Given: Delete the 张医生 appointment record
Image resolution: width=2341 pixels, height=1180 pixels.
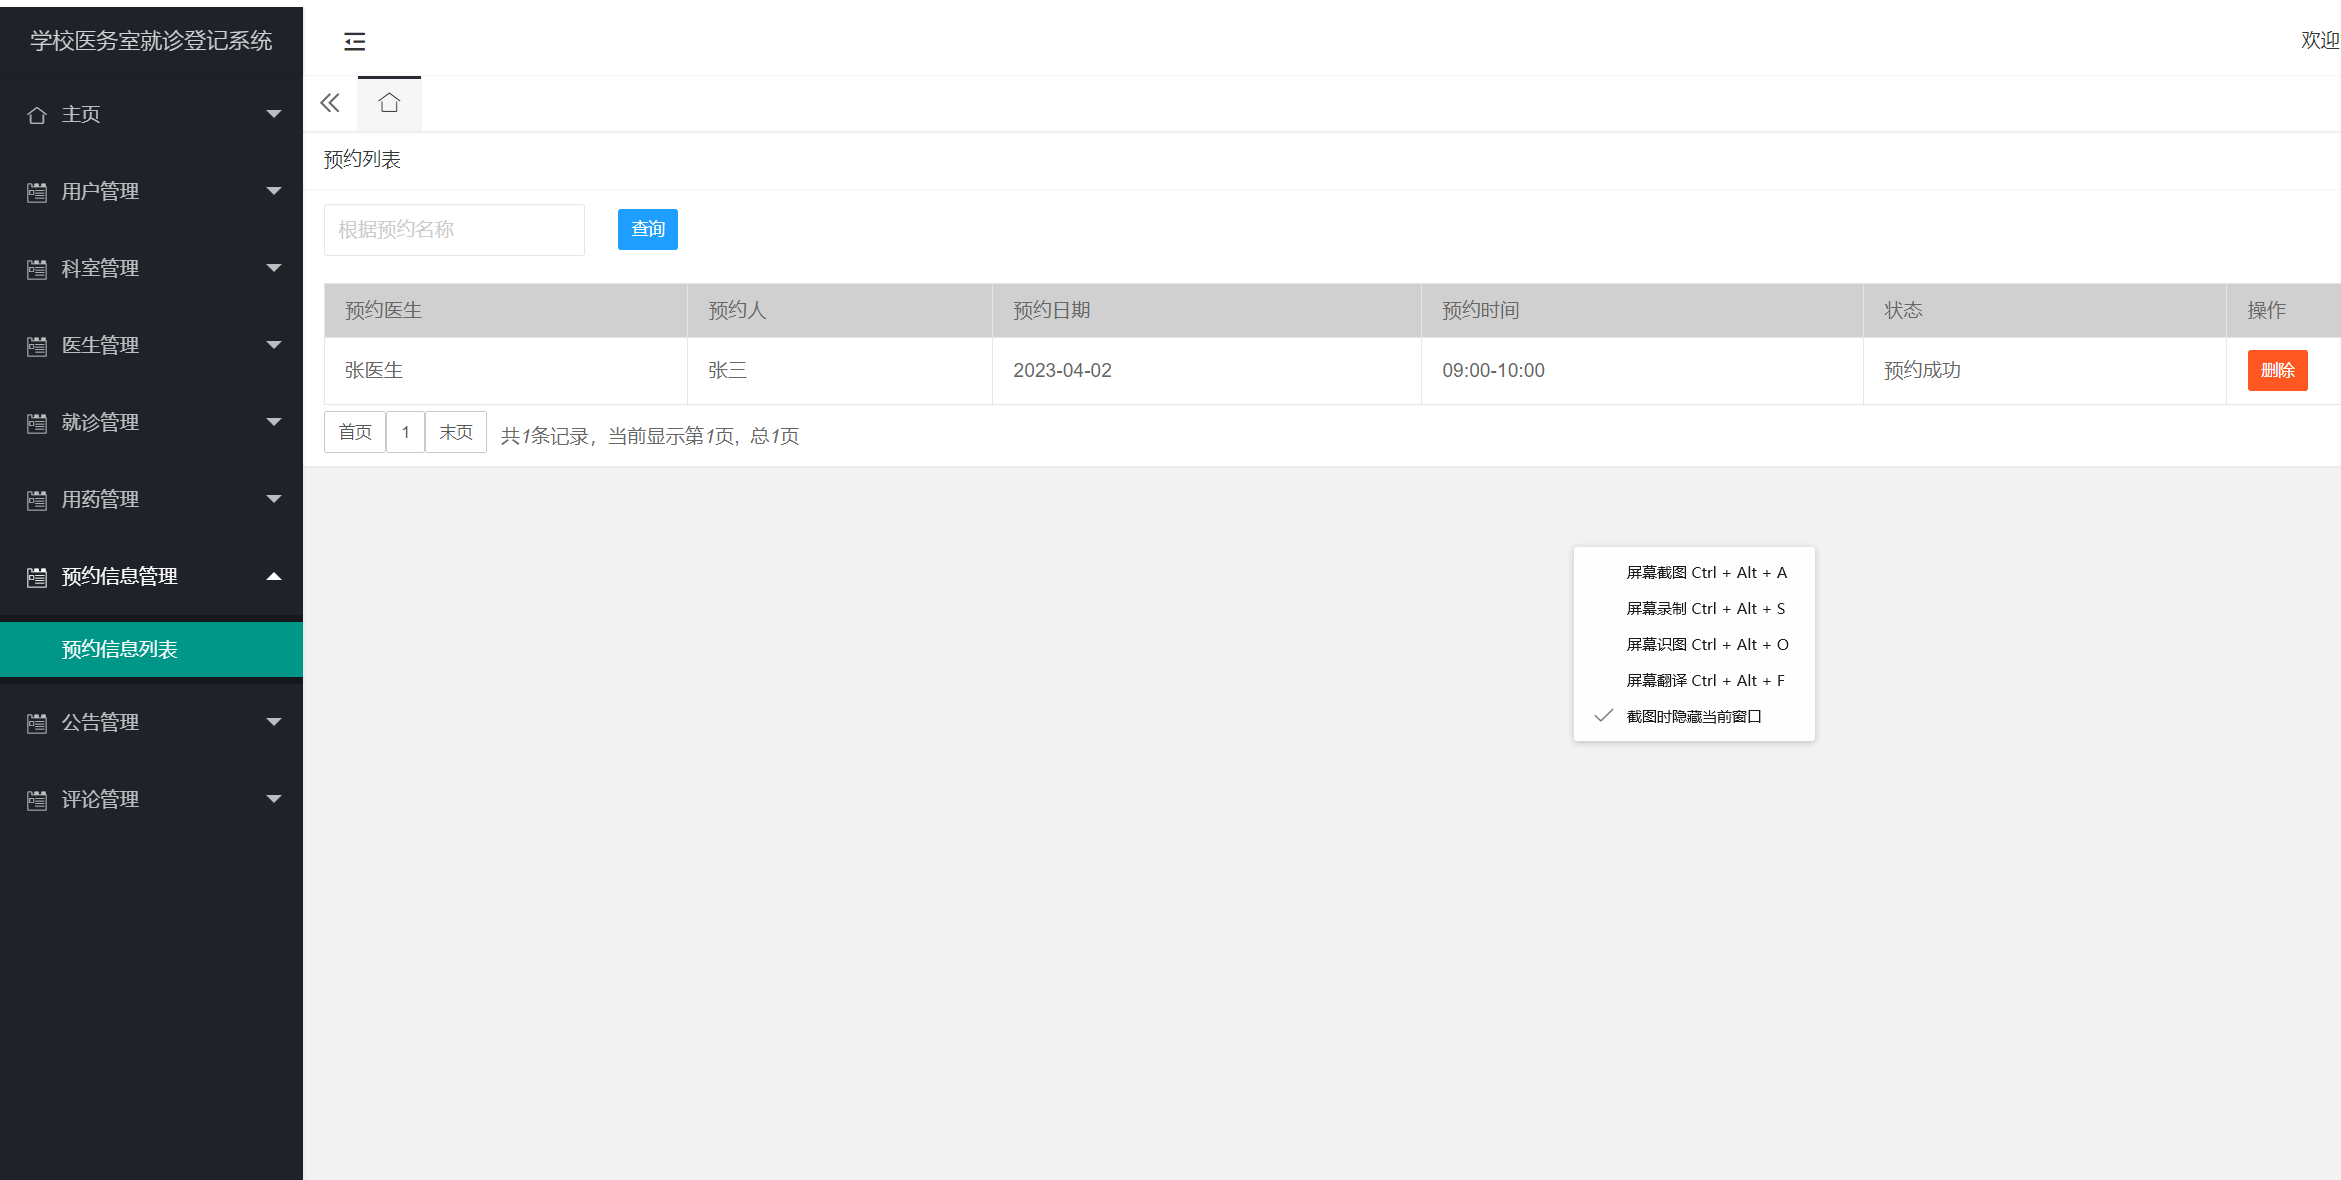Looking at the screenshot, I should pyautogui.click(x=2278, y=370).
